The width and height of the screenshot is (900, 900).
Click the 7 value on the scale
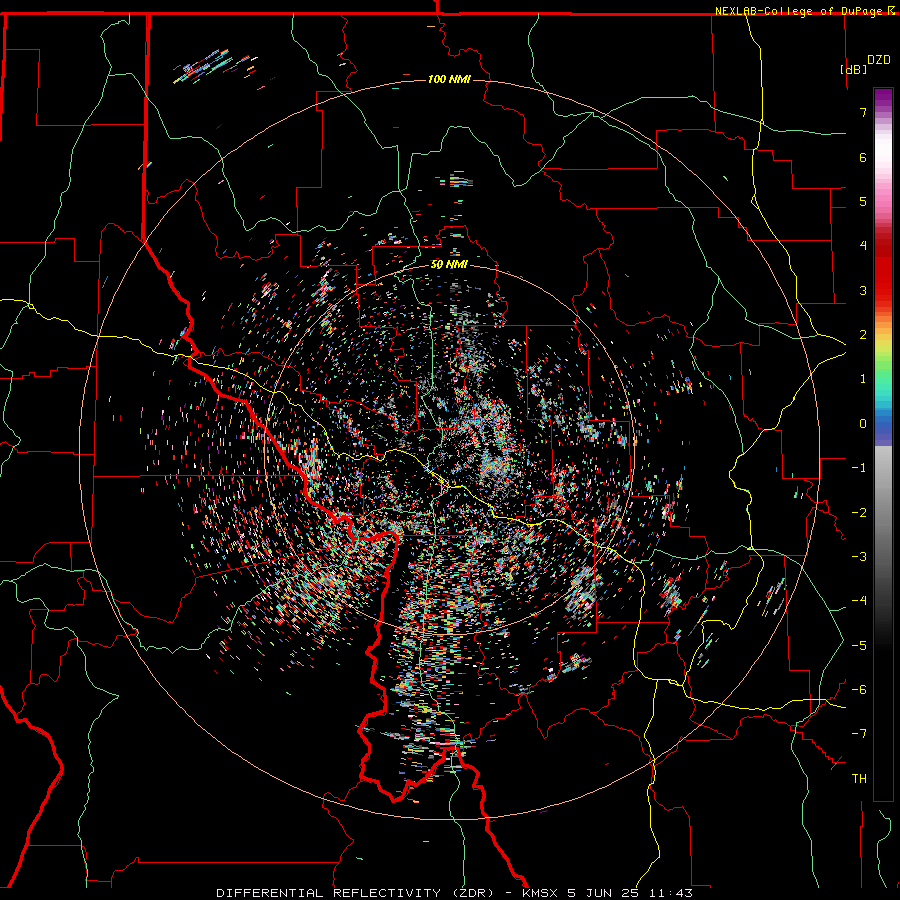[863, 112]
